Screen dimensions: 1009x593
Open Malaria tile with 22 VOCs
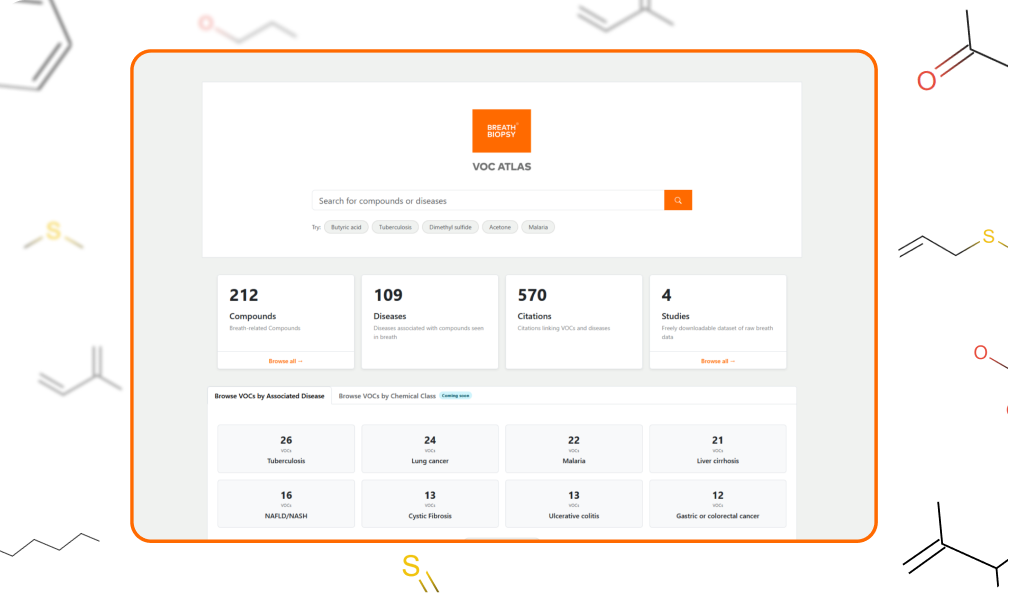pos(574,449)
